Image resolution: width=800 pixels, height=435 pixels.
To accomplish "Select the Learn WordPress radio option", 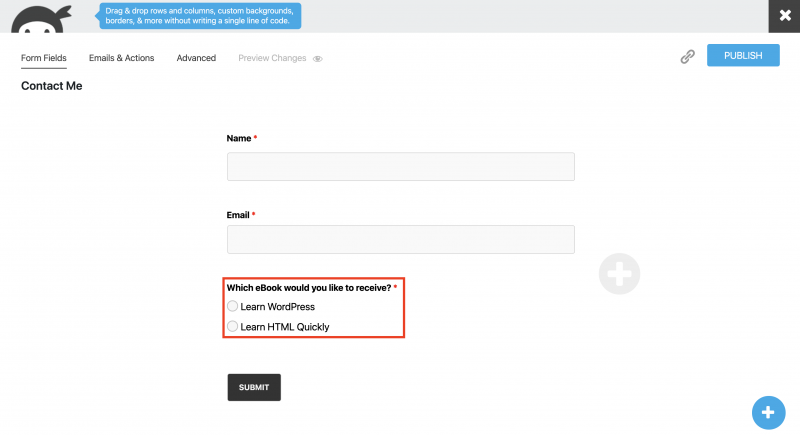I will pyautogui.click(x=233, y=306).
